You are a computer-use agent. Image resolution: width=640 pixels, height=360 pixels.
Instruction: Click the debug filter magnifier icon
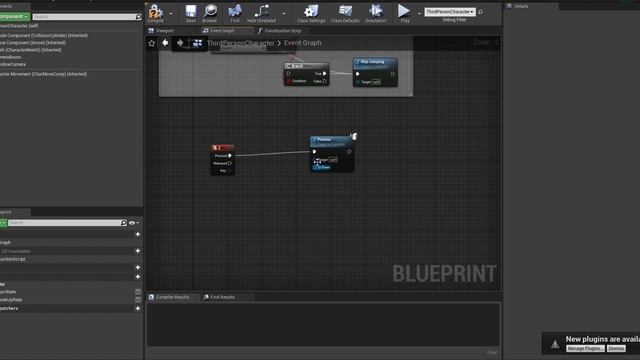click(480, 12)
